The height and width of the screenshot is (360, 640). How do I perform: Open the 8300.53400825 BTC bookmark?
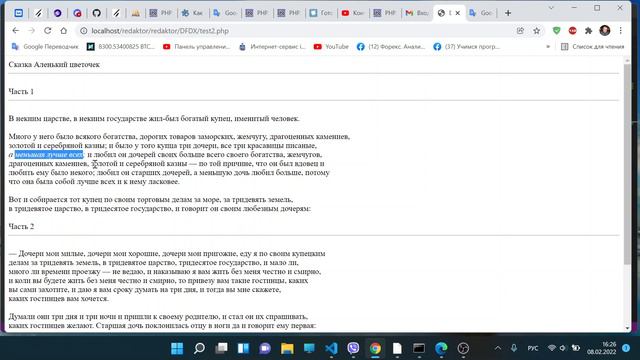(x=121, y=47)
